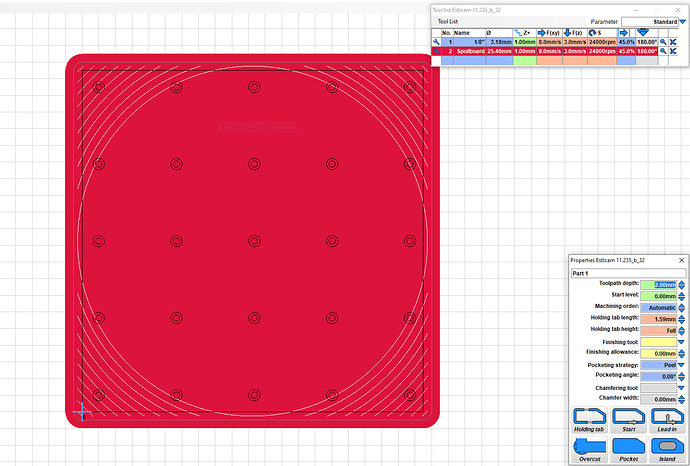This screenshot has height=466, width=690.
Task: Click 24000rpm cell in tool 1 row
Action: (602, 42)
